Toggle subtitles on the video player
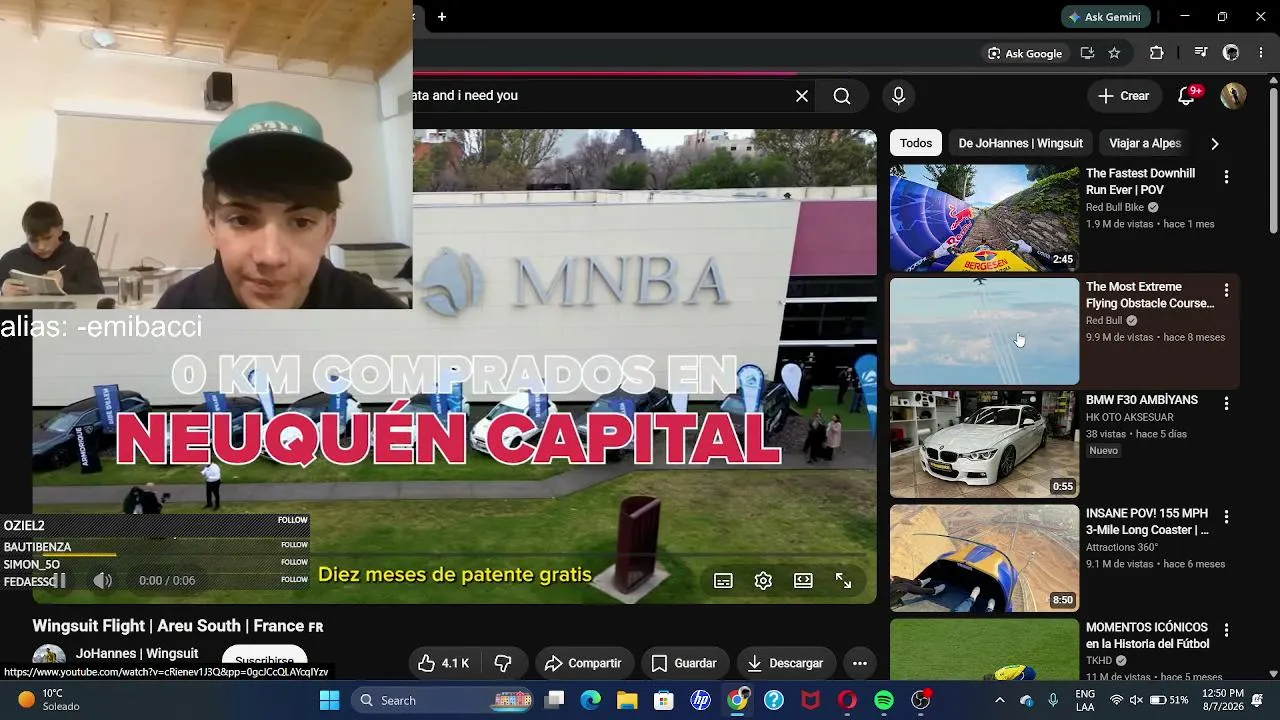 coord(723,581)
